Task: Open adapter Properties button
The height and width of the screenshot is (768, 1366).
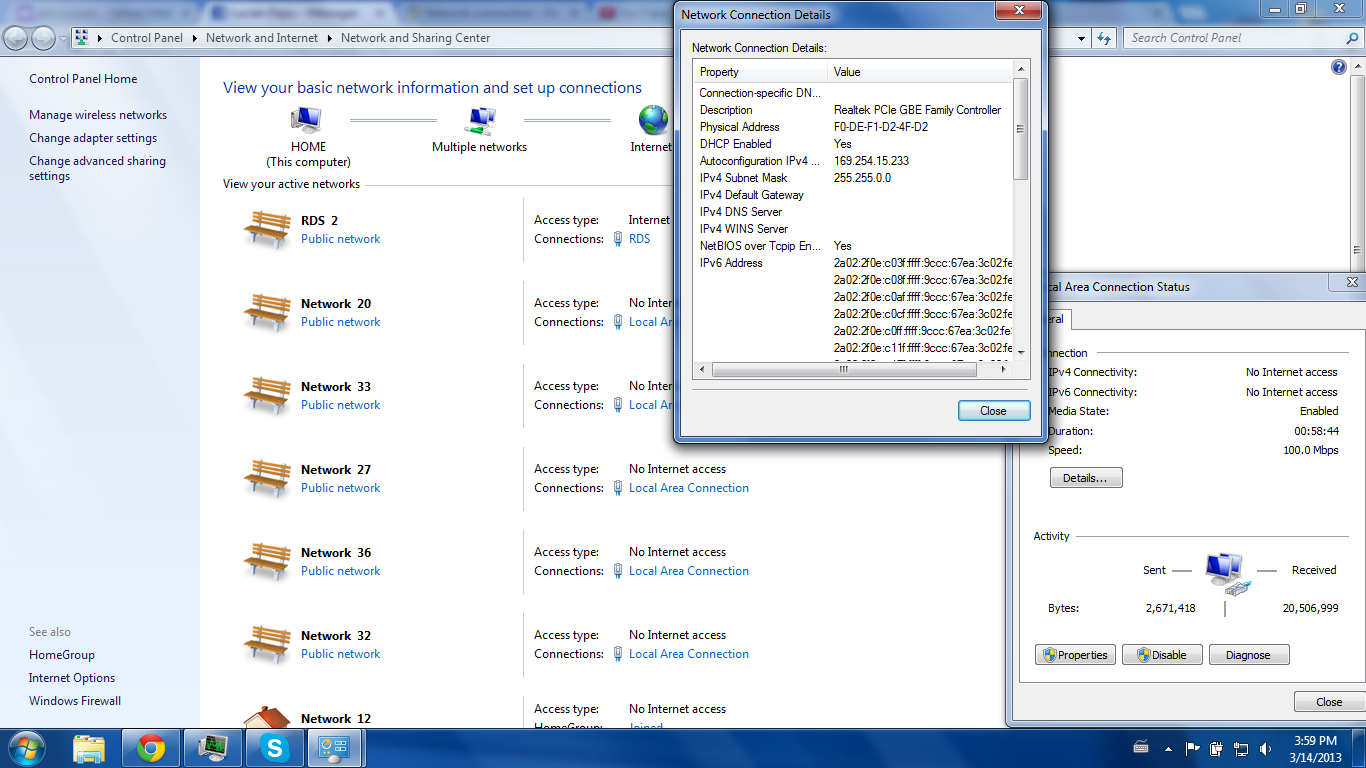Action: tap(1075, 655)
